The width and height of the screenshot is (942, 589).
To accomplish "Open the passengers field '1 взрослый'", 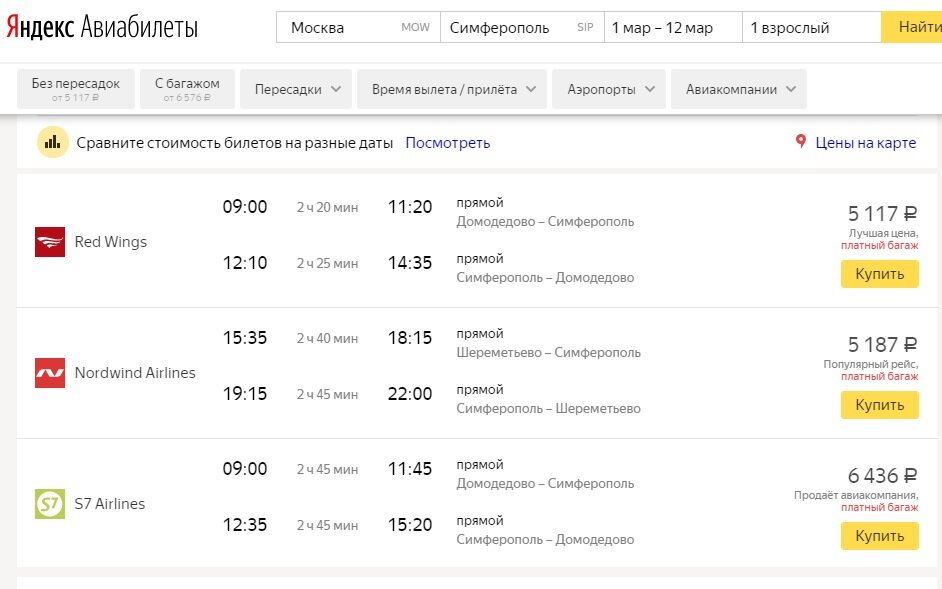I will coord(812,27).
